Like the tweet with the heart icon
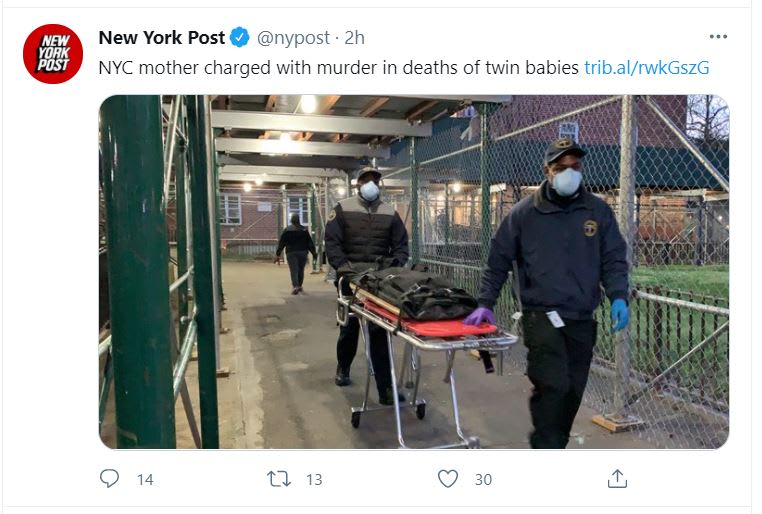 [448, 479]
